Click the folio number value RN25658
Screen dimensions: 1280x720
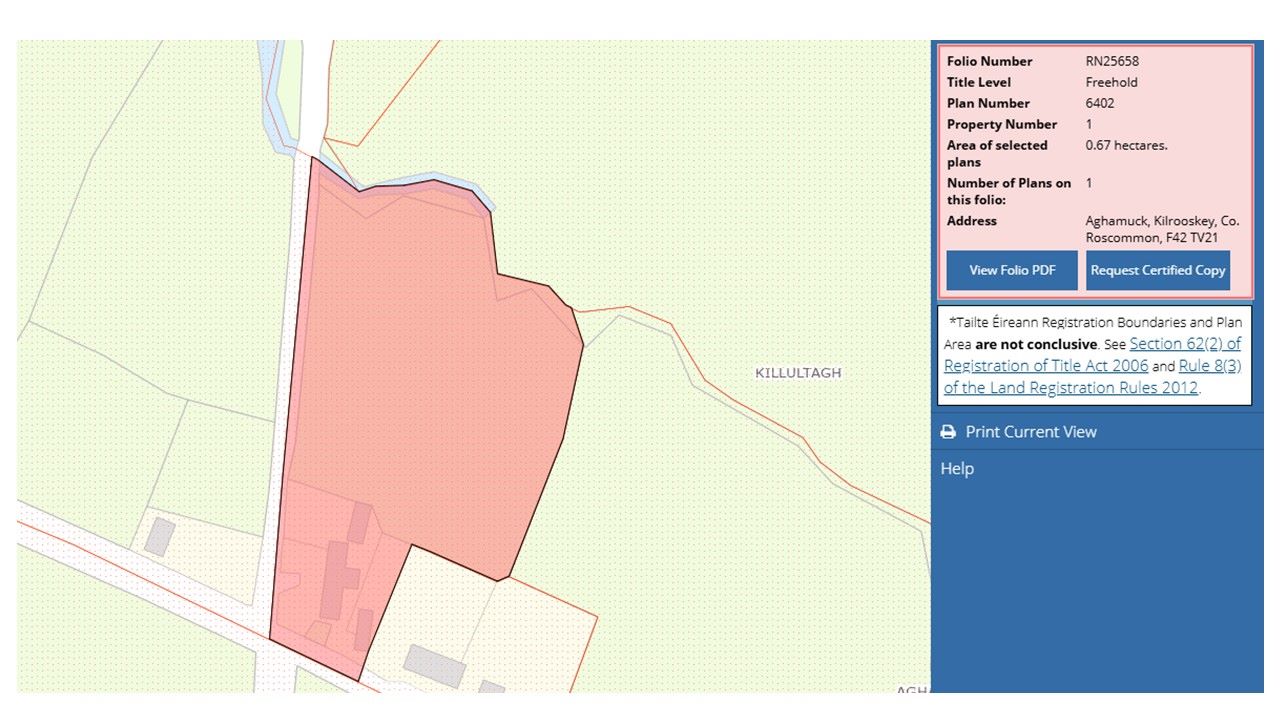point(1112,61)
